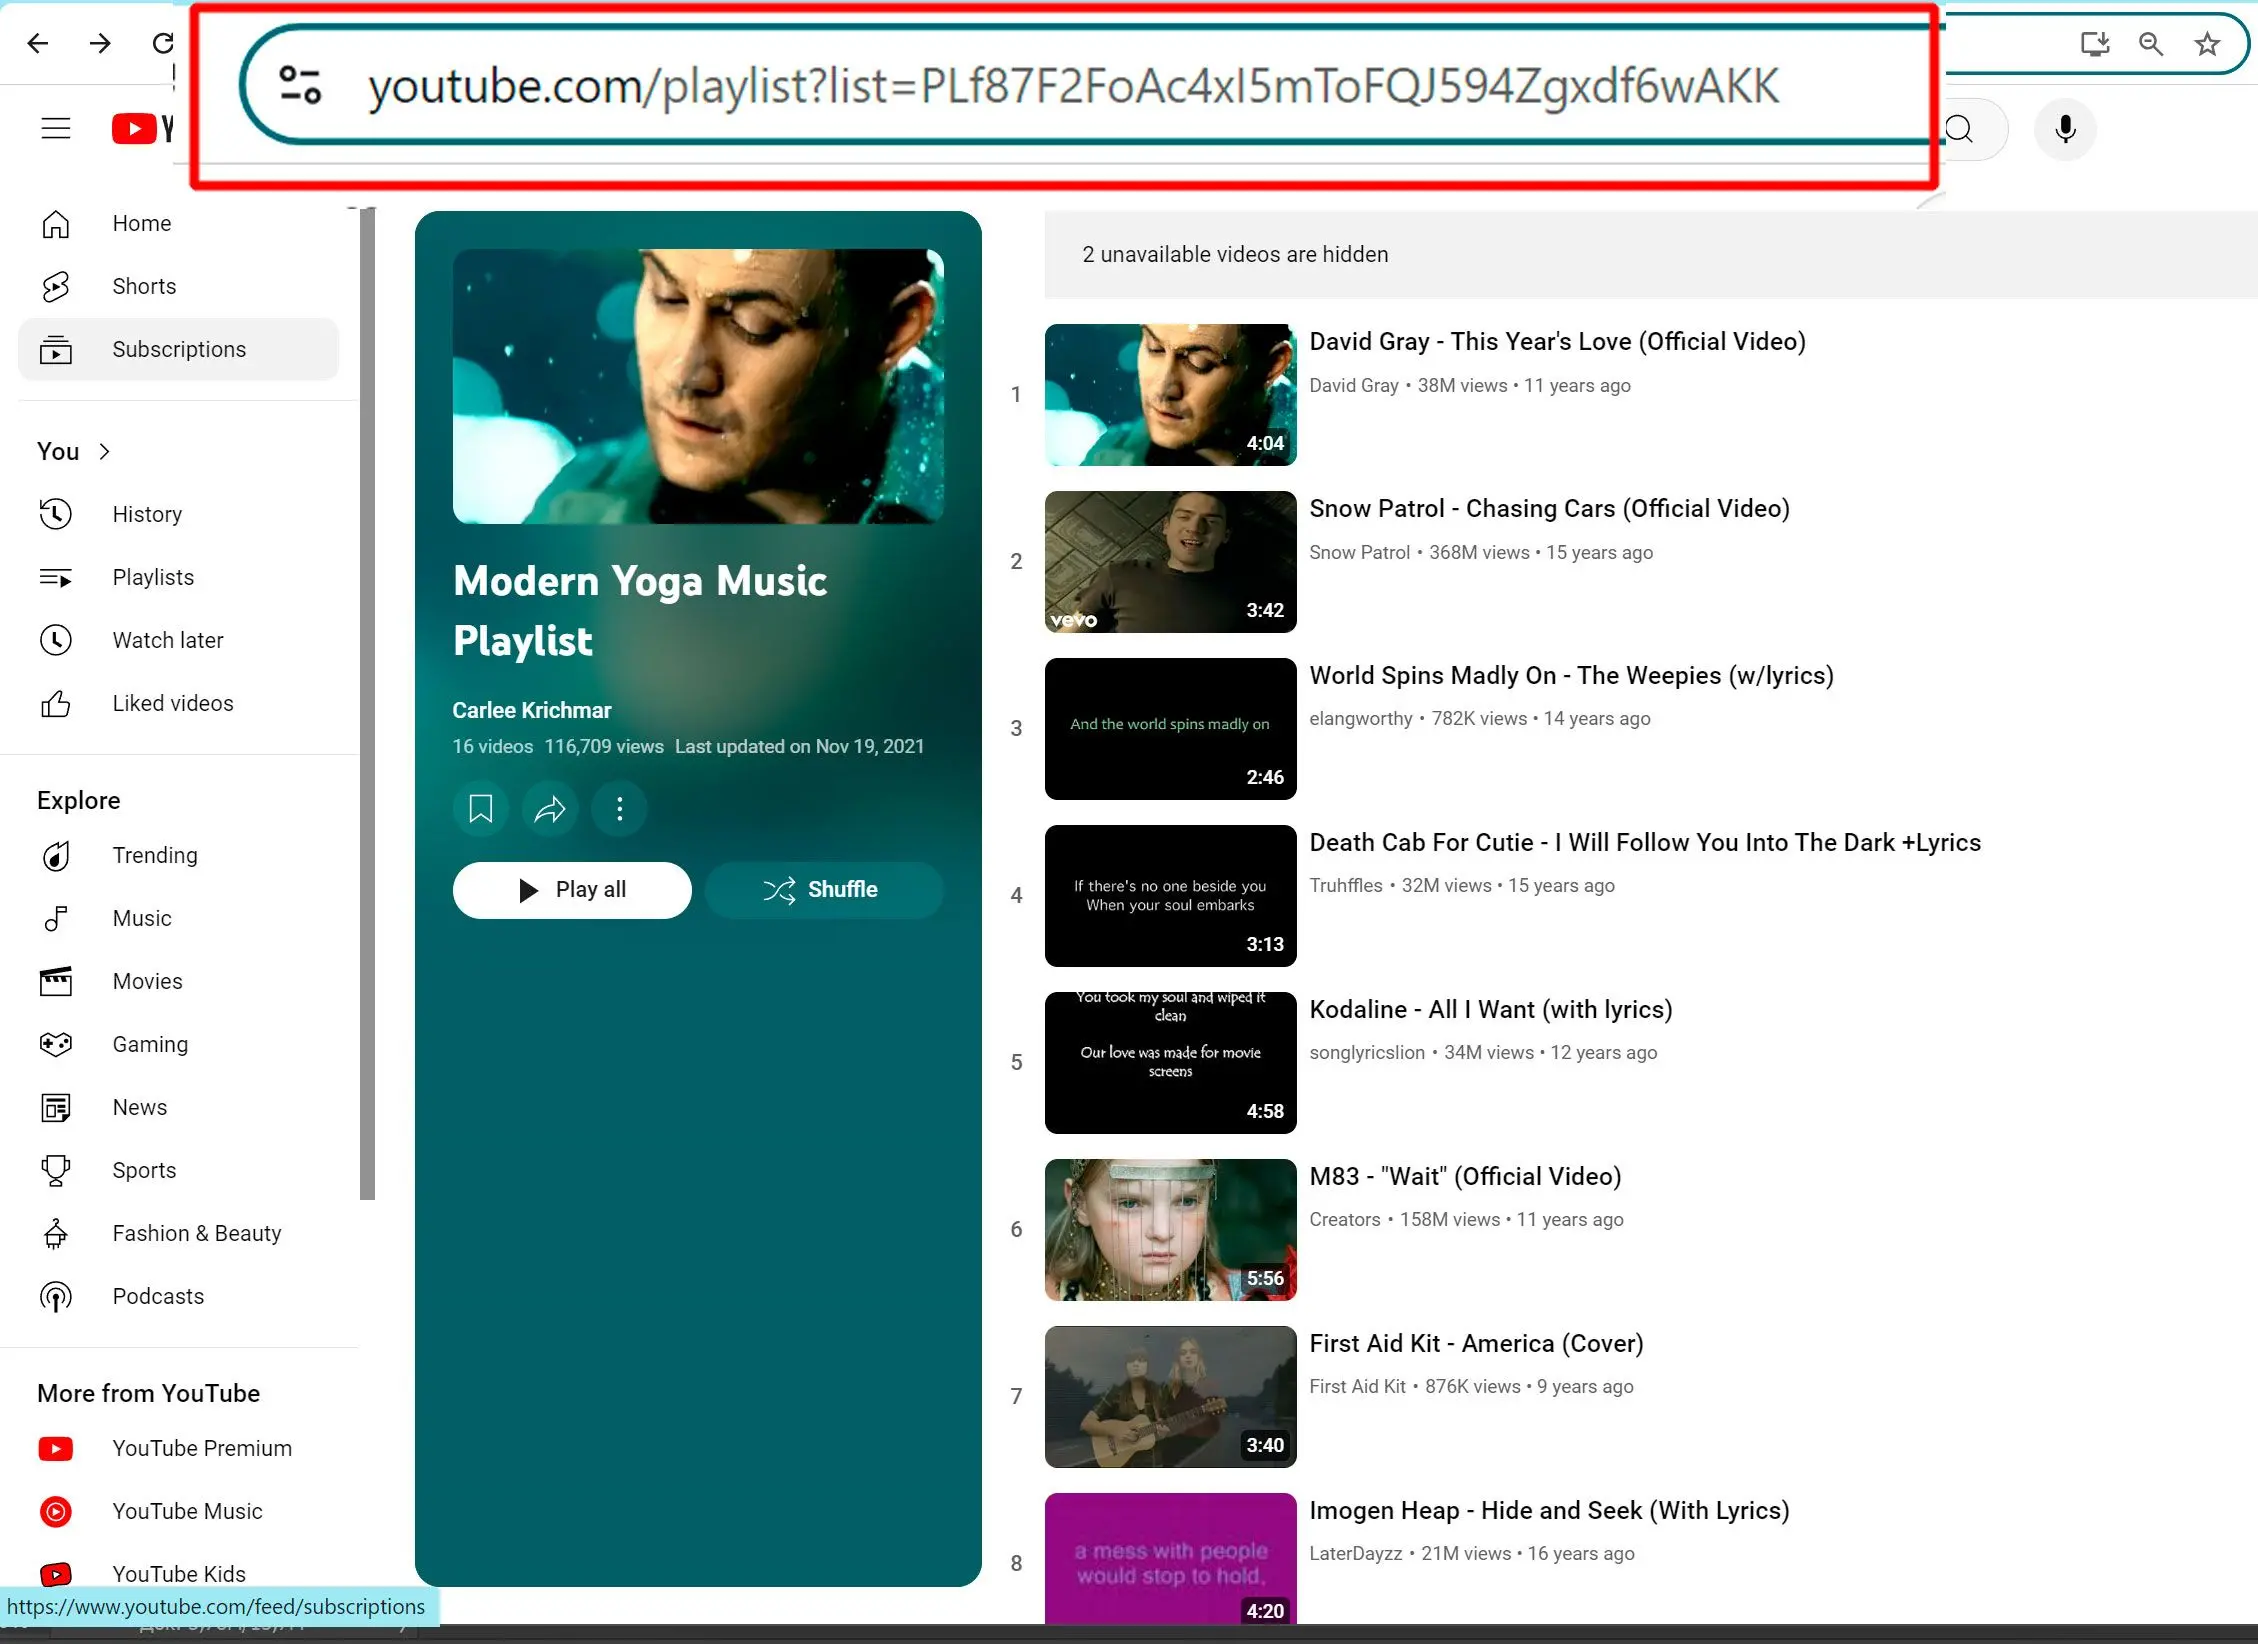The image size is (2258, 1644).
Task: Open History in the sidebar
Action: point(179,514)
